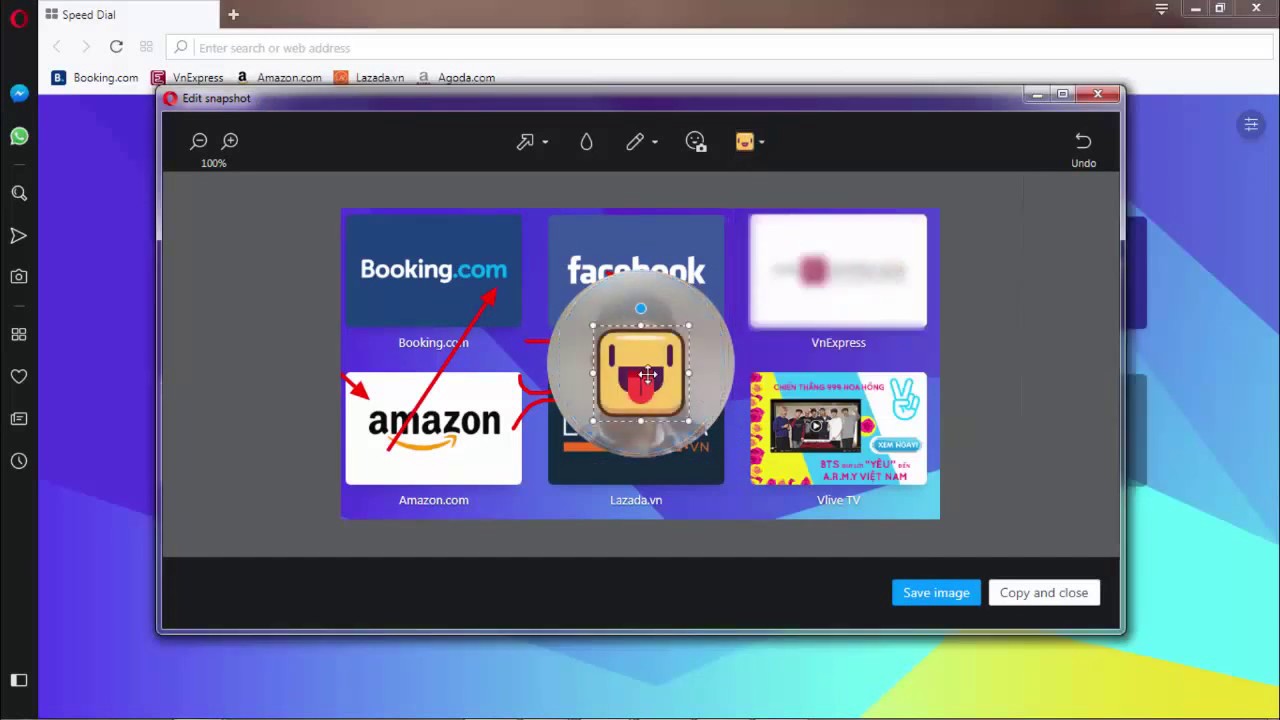The height and width of the screenshot is (720, 1280).
Task: Close the Edit snapshot dialog
Action: [x=1098, y=94]
